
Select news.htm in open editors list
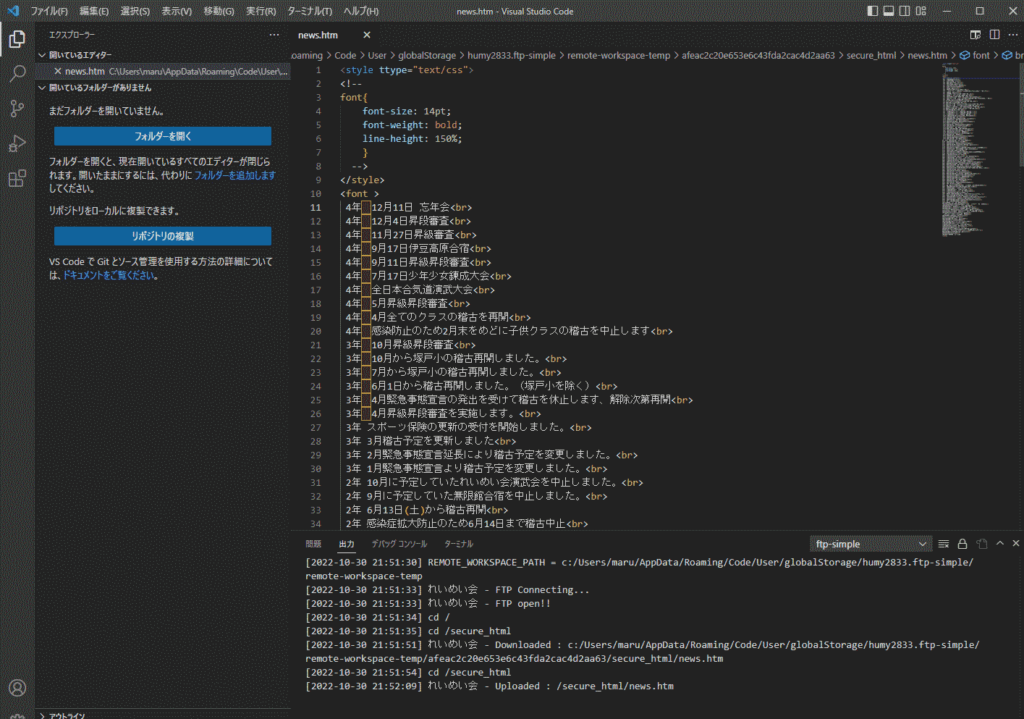(85, 72)
